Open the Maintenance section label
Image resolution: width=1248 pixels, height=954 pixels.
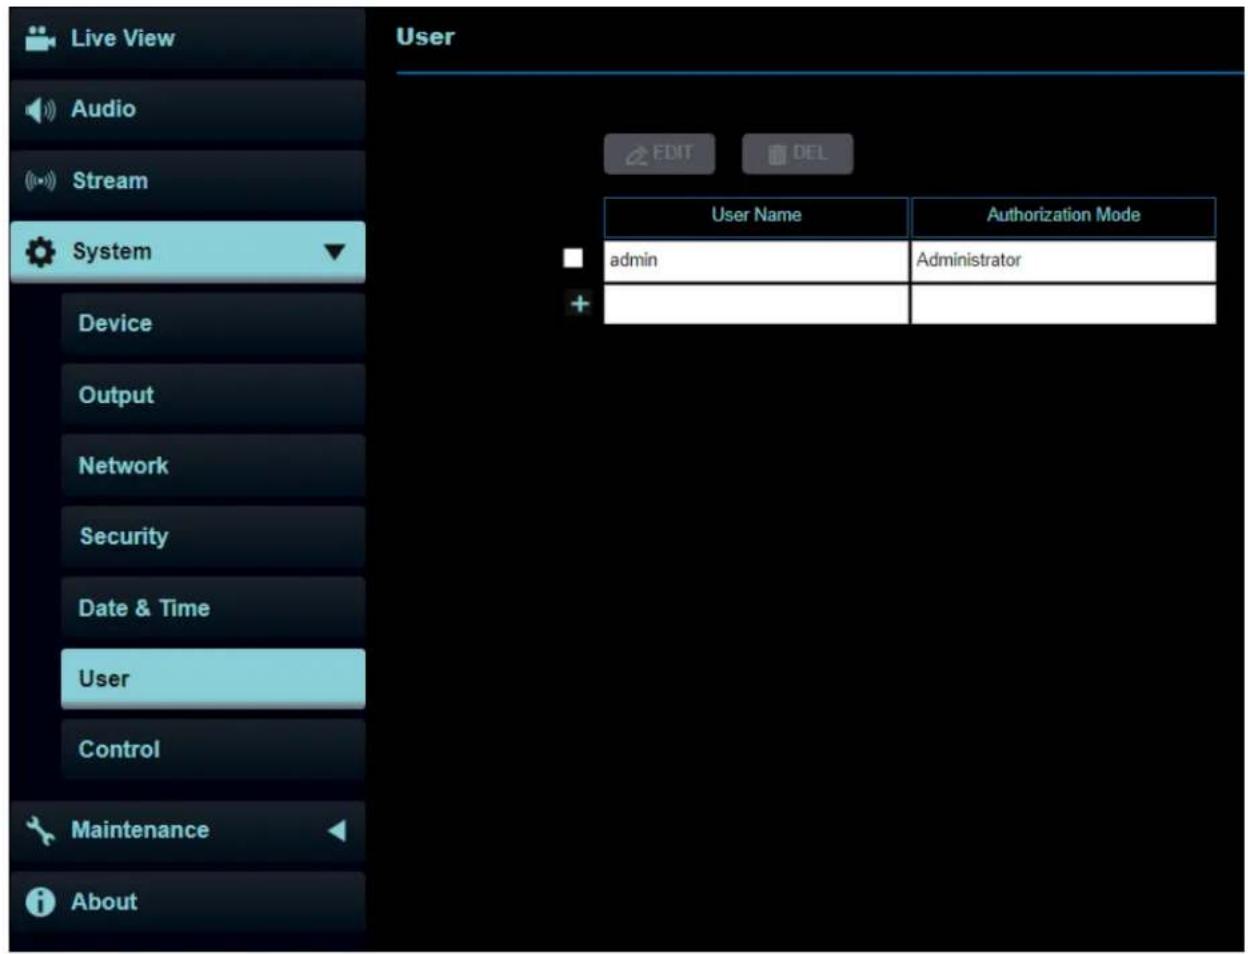point(140,830)
